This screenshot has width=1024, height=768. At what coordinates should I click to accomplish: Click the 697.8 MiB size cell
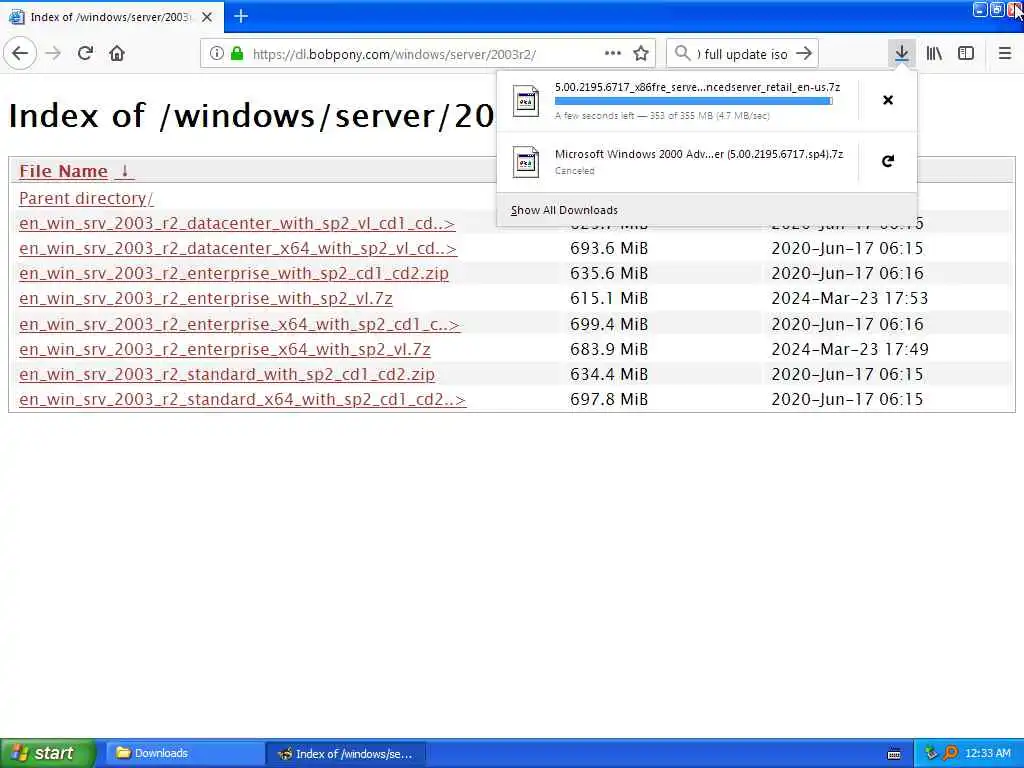pyautogui.click(x=609, y=400)
